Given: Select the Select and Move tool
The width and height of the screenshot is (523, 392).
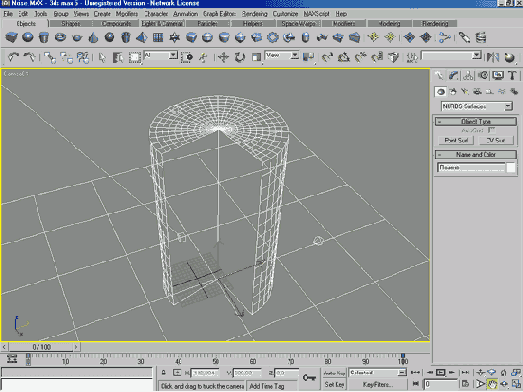Looking at the screenshot, I should [223, 57].
